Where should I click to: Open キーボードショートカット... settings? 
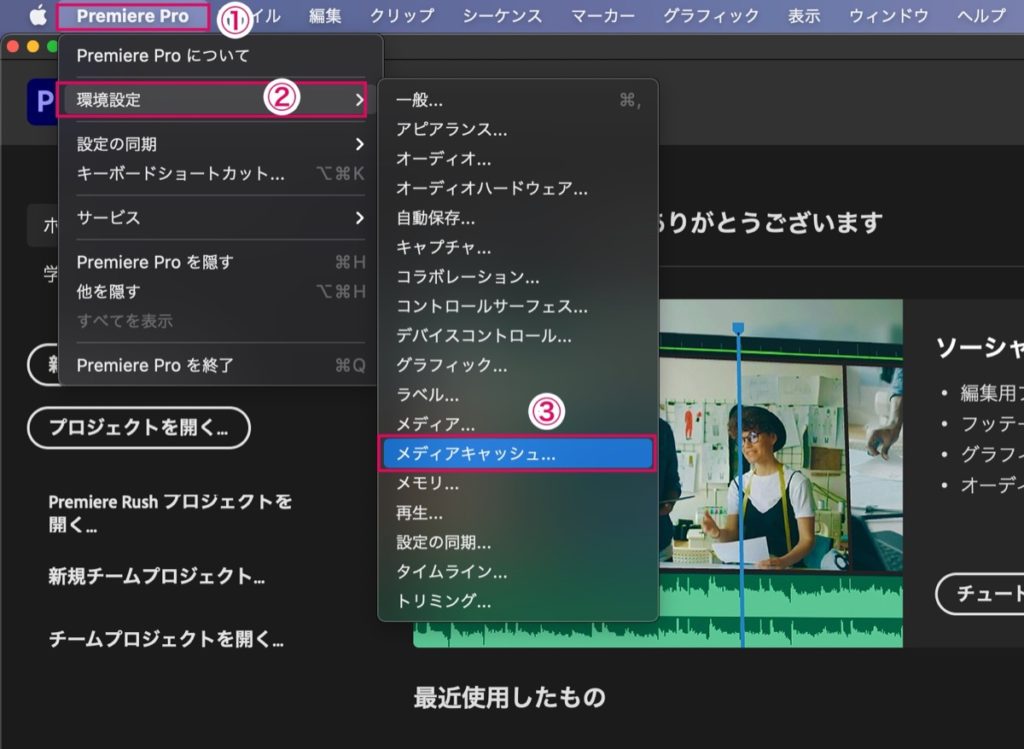(219, 173)
